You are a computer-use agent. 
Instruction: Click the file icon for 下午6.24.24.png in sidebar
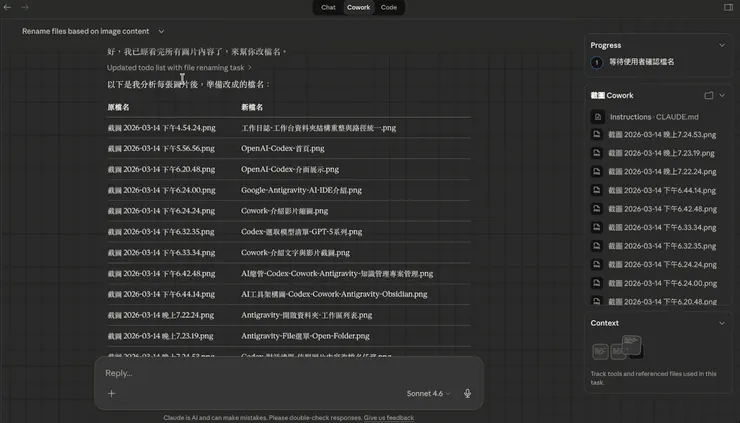597,264
